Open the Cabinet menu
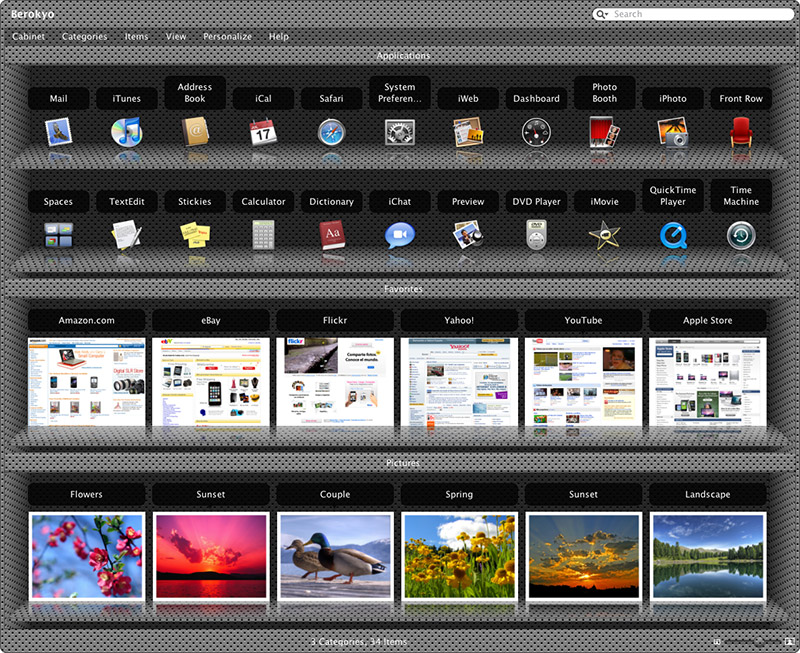 (x=29, y=37)
